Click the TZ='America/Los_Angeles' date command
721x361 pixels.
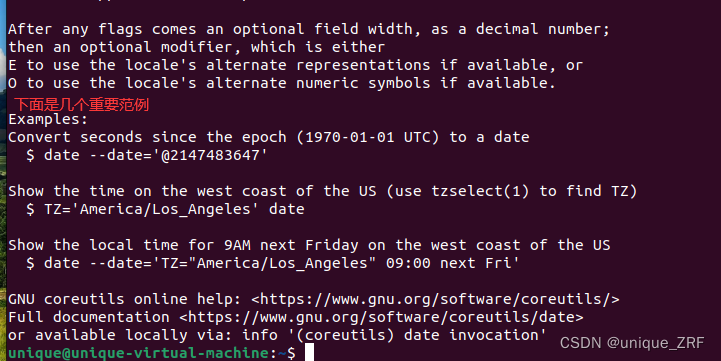[x=165, y=209]
